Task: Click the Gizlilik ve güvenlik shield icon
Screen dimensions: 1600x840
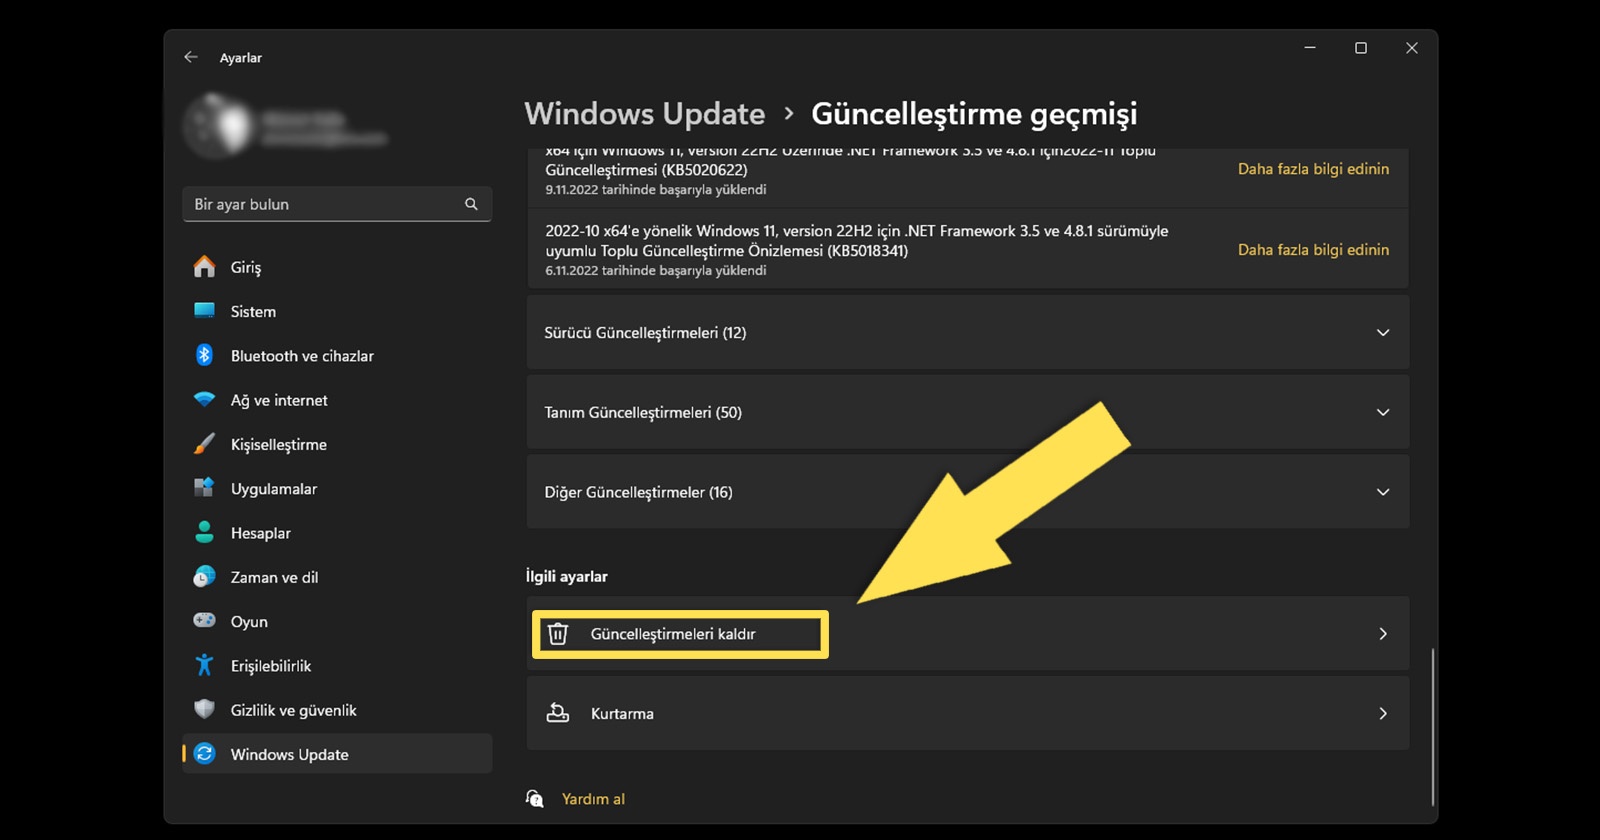Action: coord(204,709)
